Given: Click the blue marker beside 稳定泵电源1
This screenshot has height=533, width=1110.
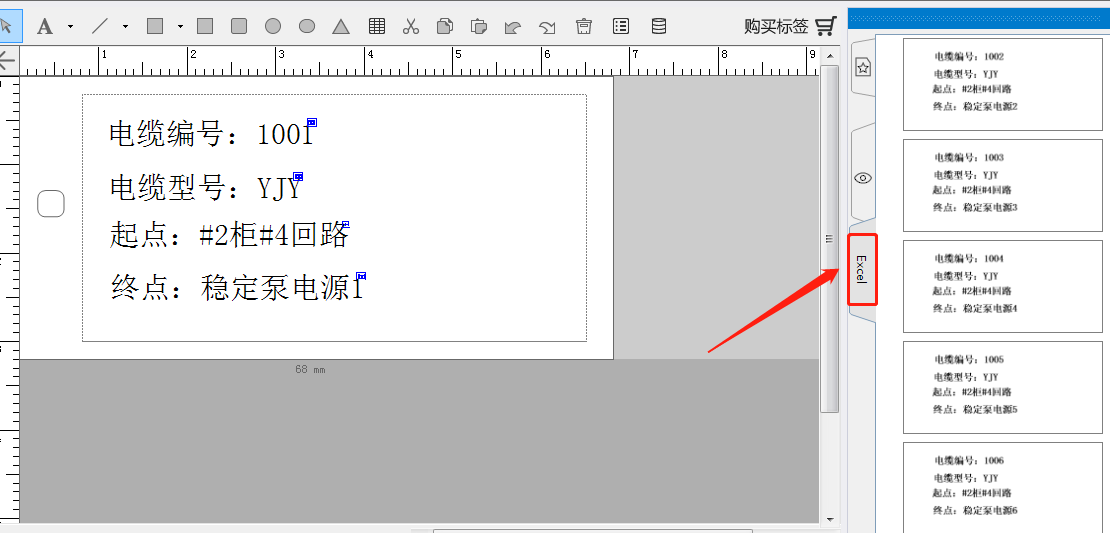Looking at the screenshot, I should point(361,276).
